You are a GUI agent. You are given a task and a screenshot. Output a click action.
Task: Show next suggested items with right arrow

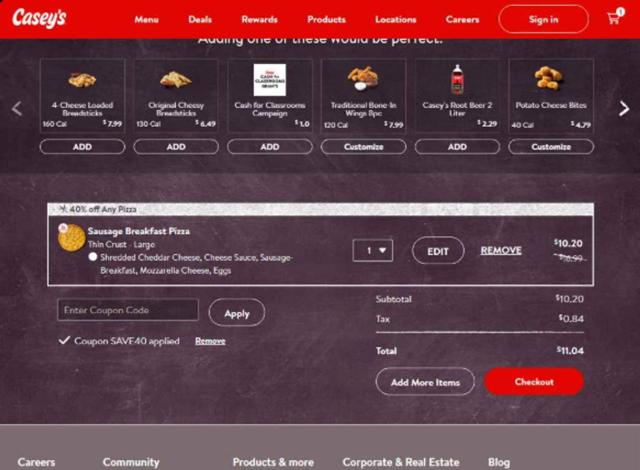(624, 109)
